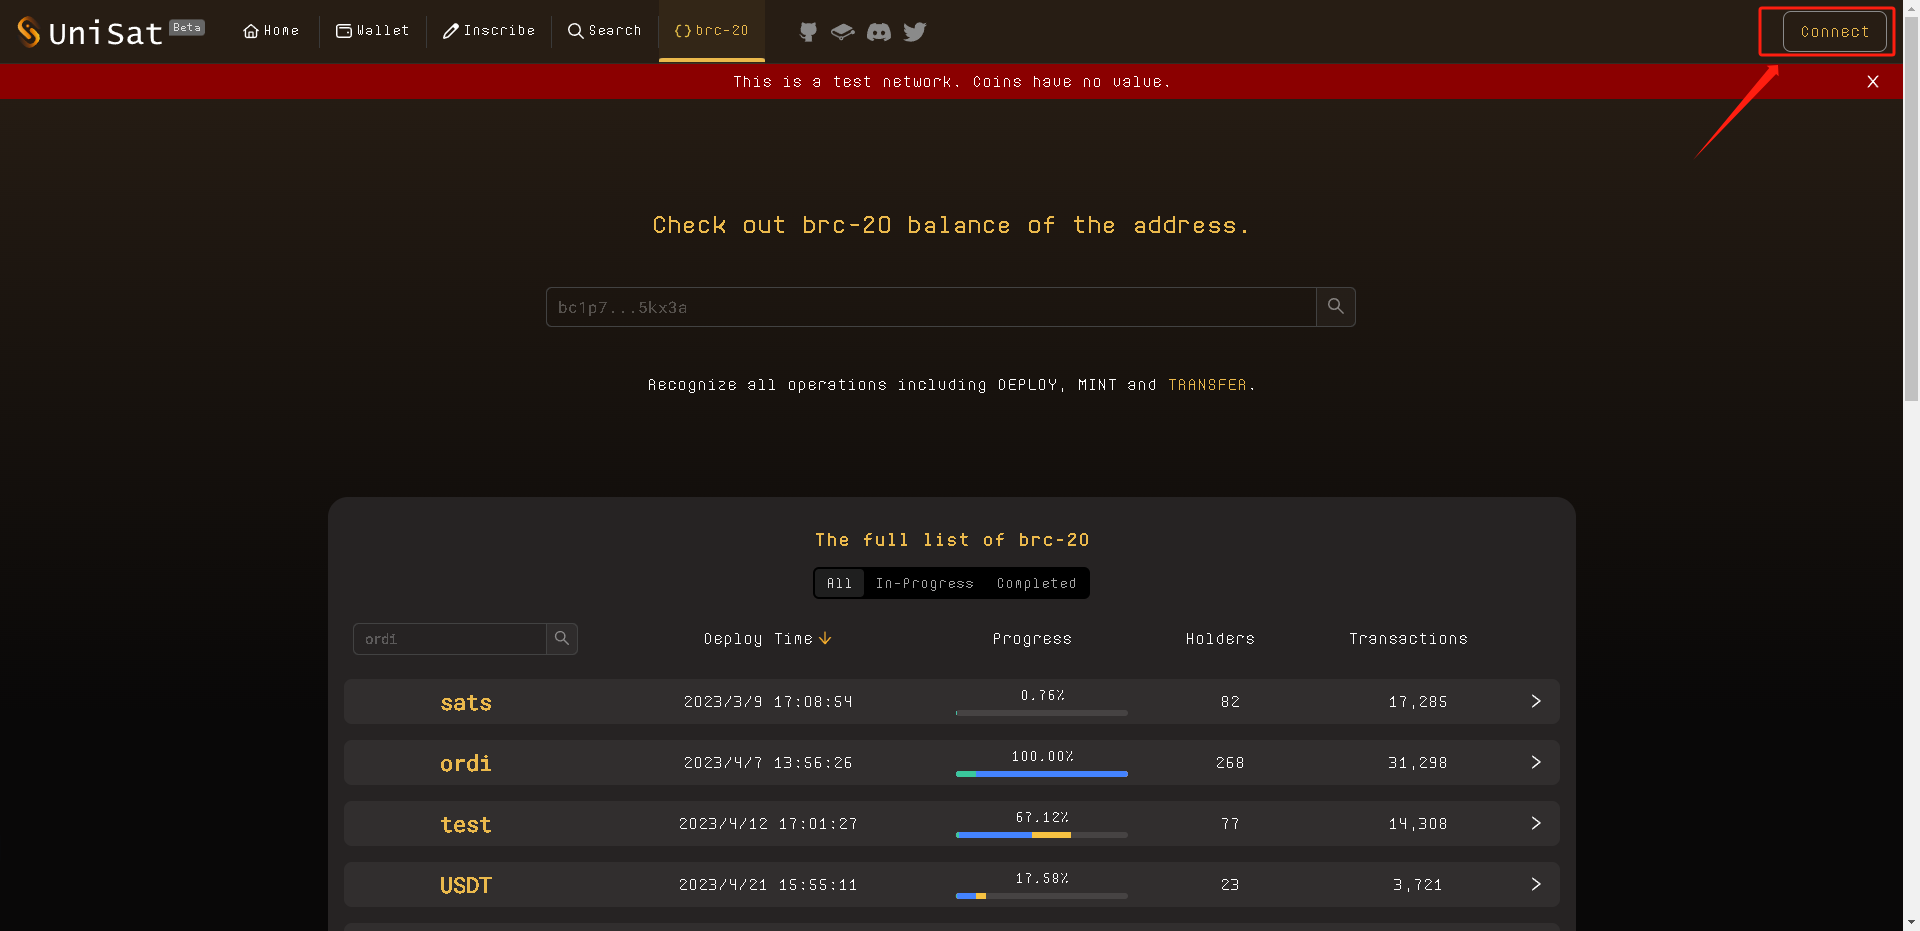The height and width of the screenshot is (931, 1920).
Task: Switch filter to Completed
Action: [1036, 583]
